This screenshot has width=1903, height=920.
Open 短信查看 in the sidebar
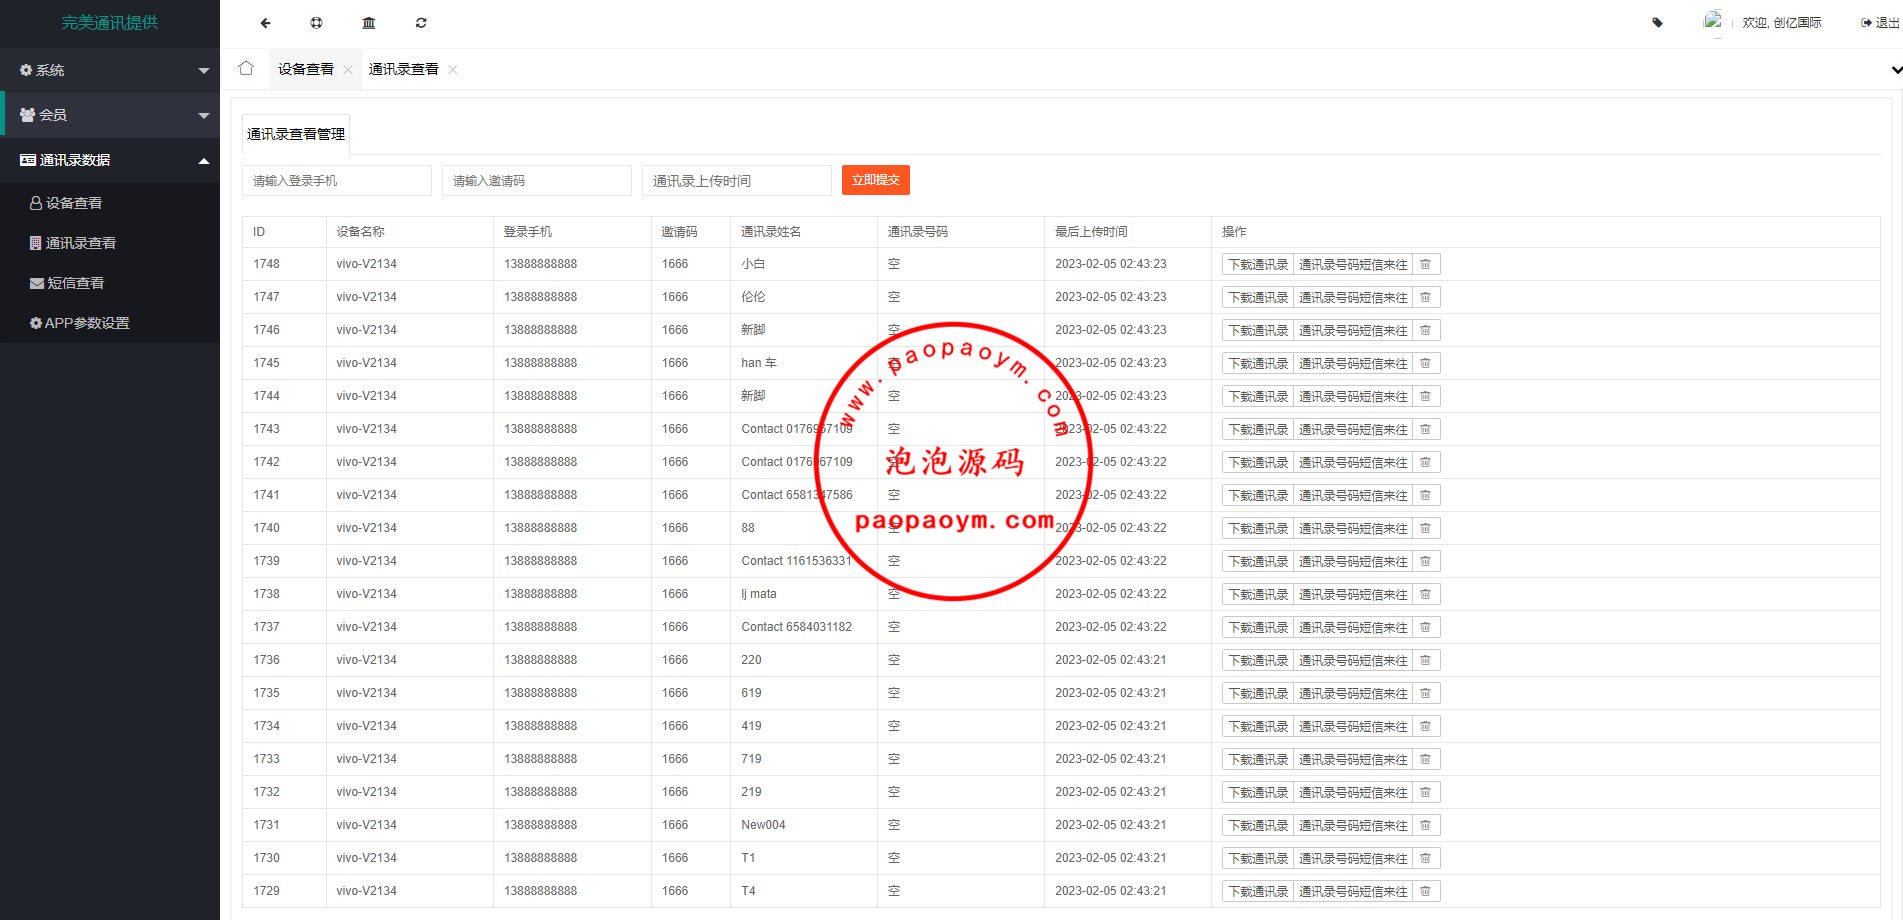(76, 283)
